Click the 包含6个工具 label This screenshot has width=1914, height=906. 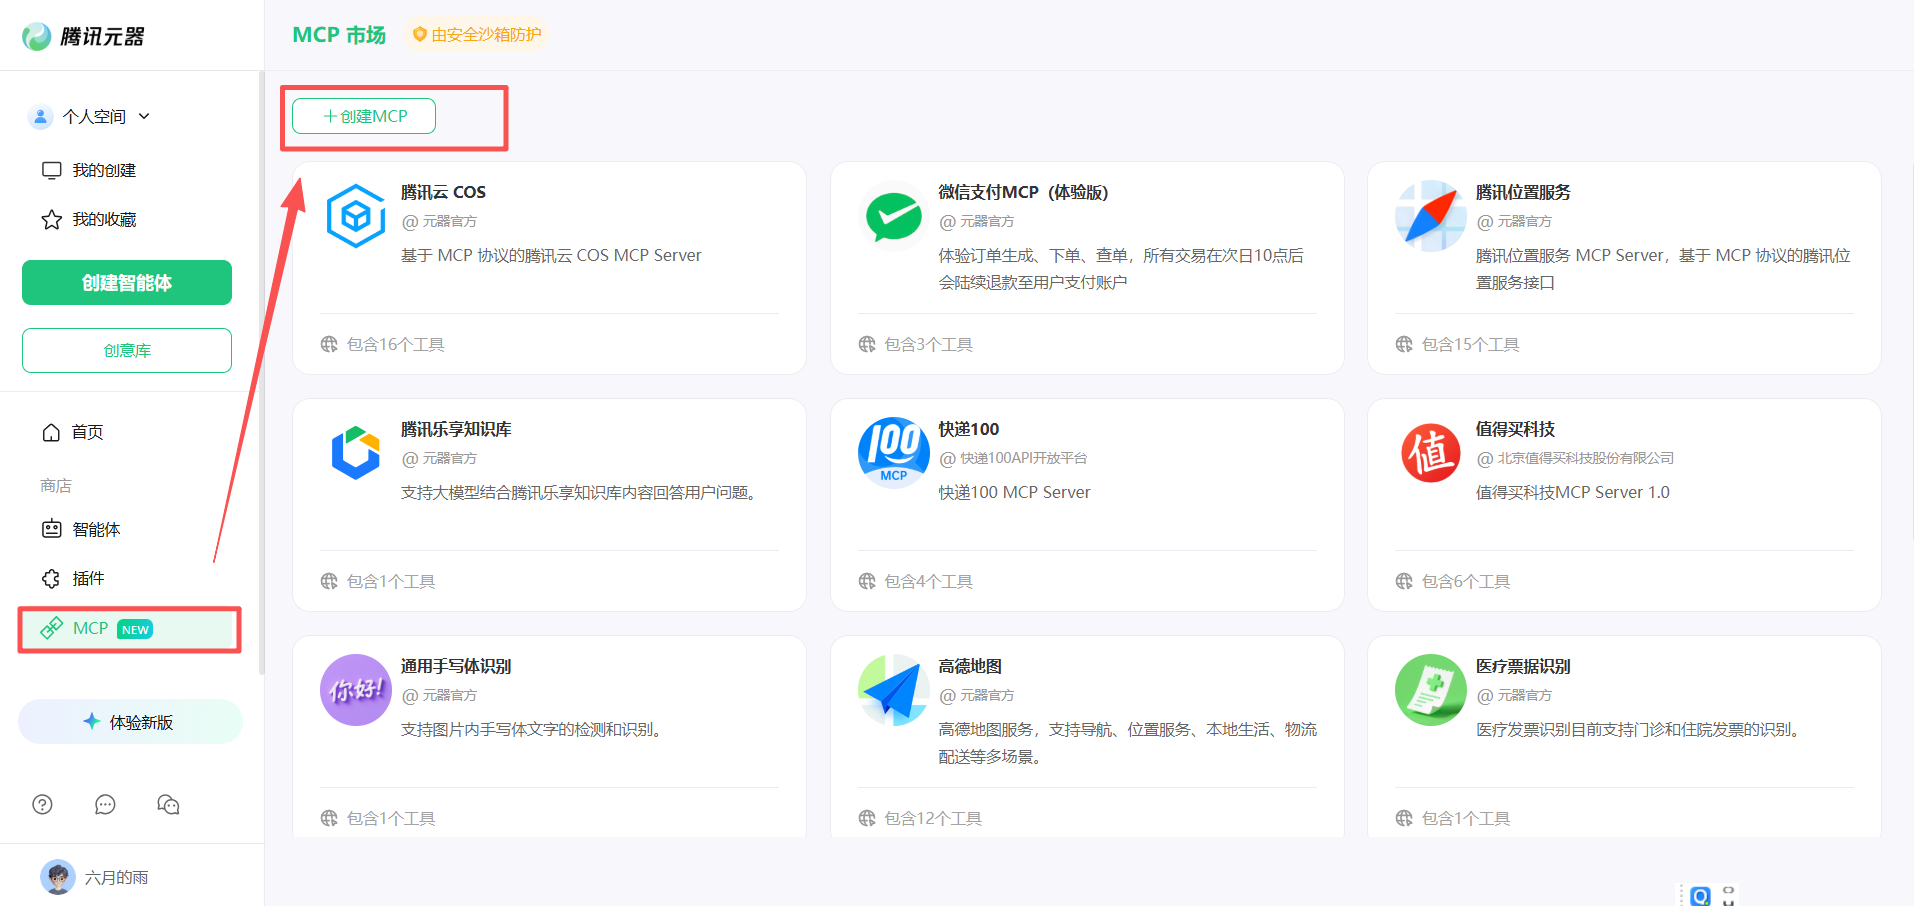click(1466, 581)
